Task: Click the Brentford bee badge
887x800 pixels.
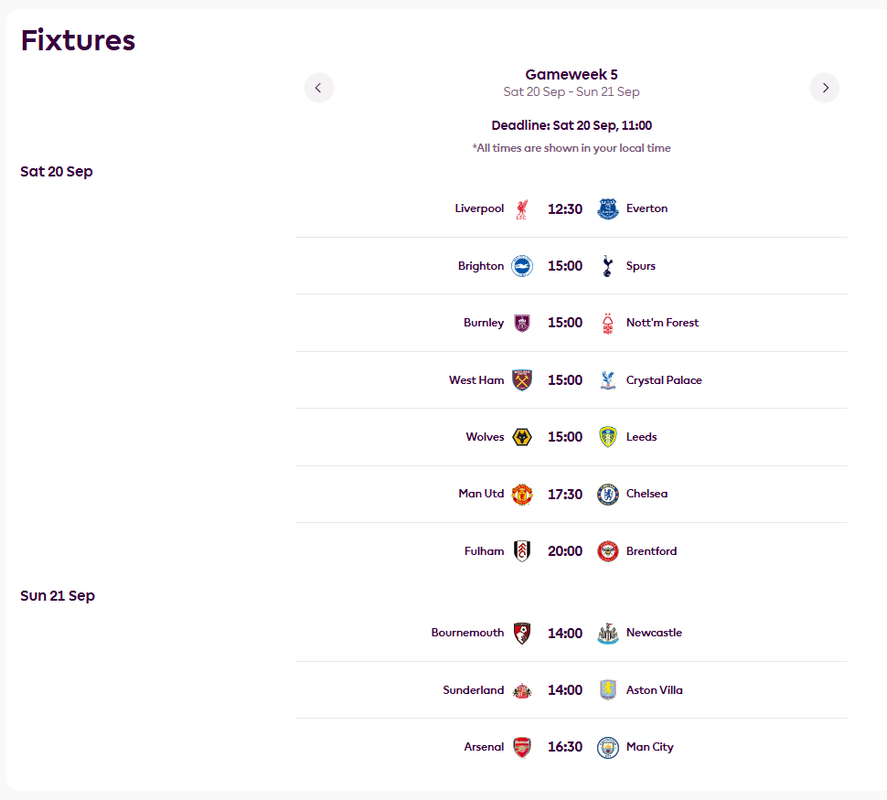Action: (608, 551)
